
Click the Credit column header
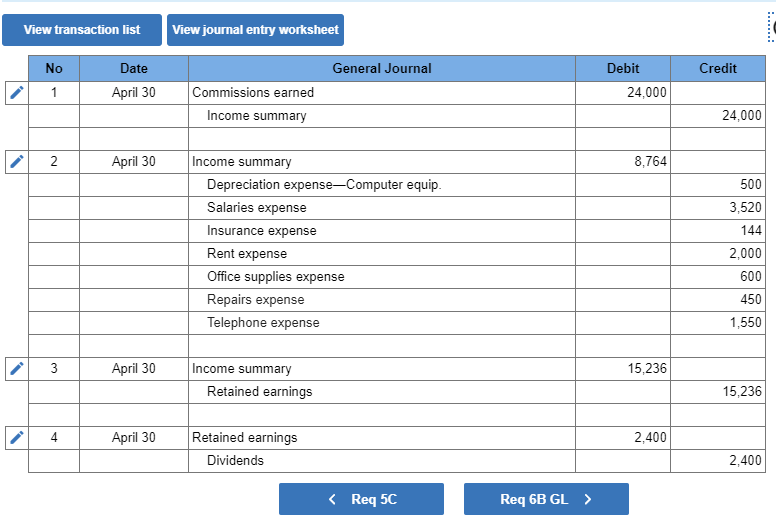718,68
